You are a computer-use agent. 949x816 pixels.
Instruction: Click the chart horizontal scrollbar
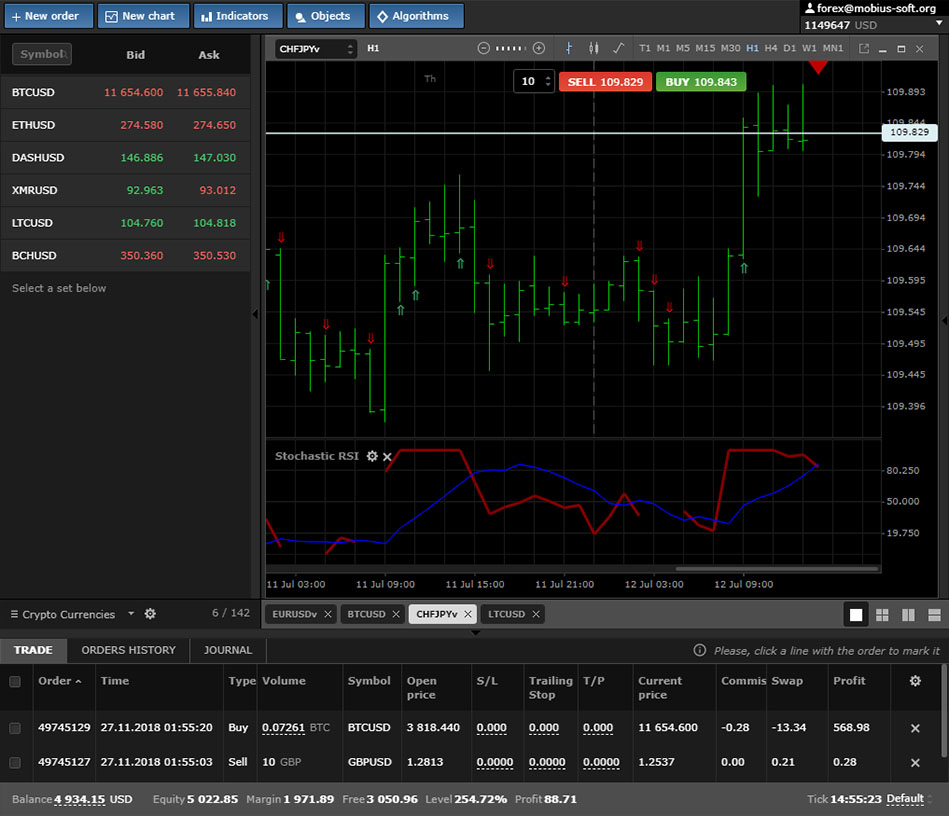point(777,569)
